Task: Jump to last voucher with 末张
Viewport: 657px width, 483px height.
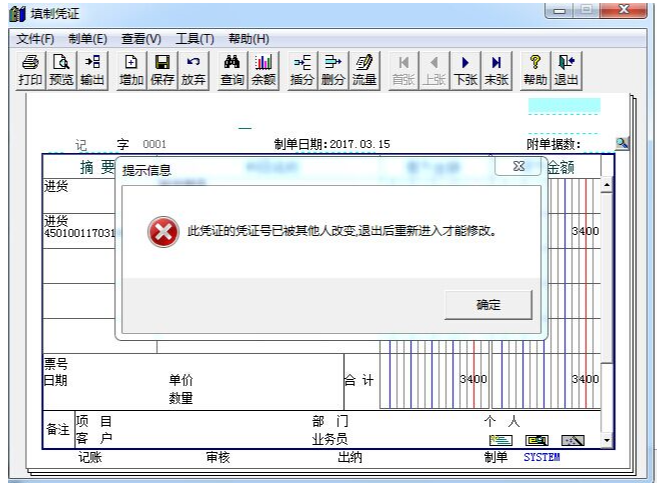Action: coord(496,70)
